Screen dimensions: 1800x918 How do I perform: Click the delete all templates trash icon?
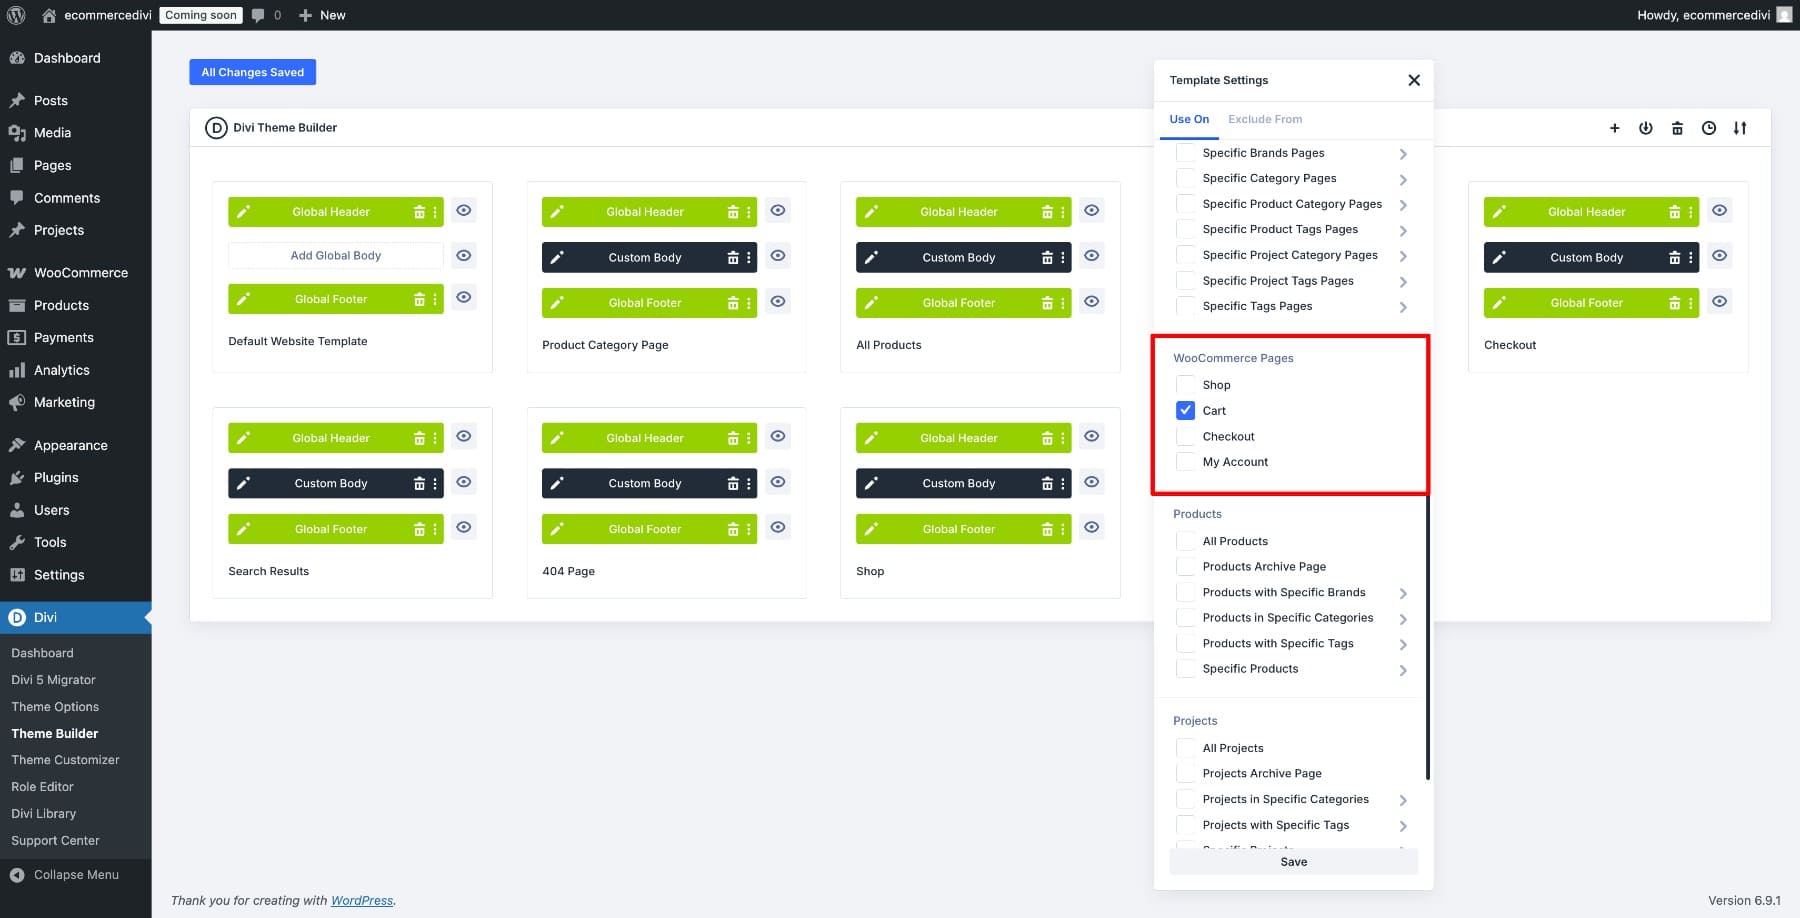[1677, 128]
